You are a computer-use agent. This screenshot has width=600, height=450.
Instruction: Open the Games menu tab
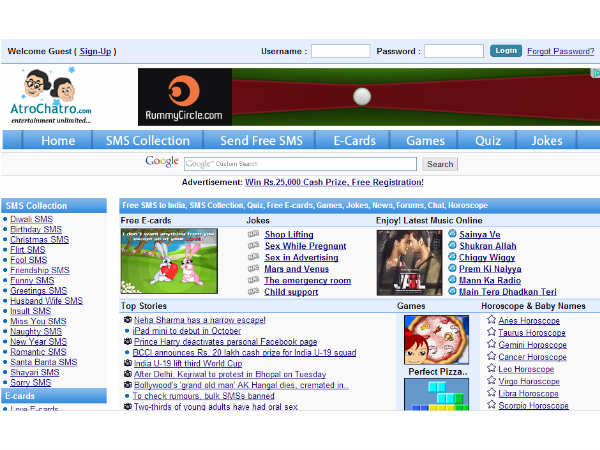(425, 140)
